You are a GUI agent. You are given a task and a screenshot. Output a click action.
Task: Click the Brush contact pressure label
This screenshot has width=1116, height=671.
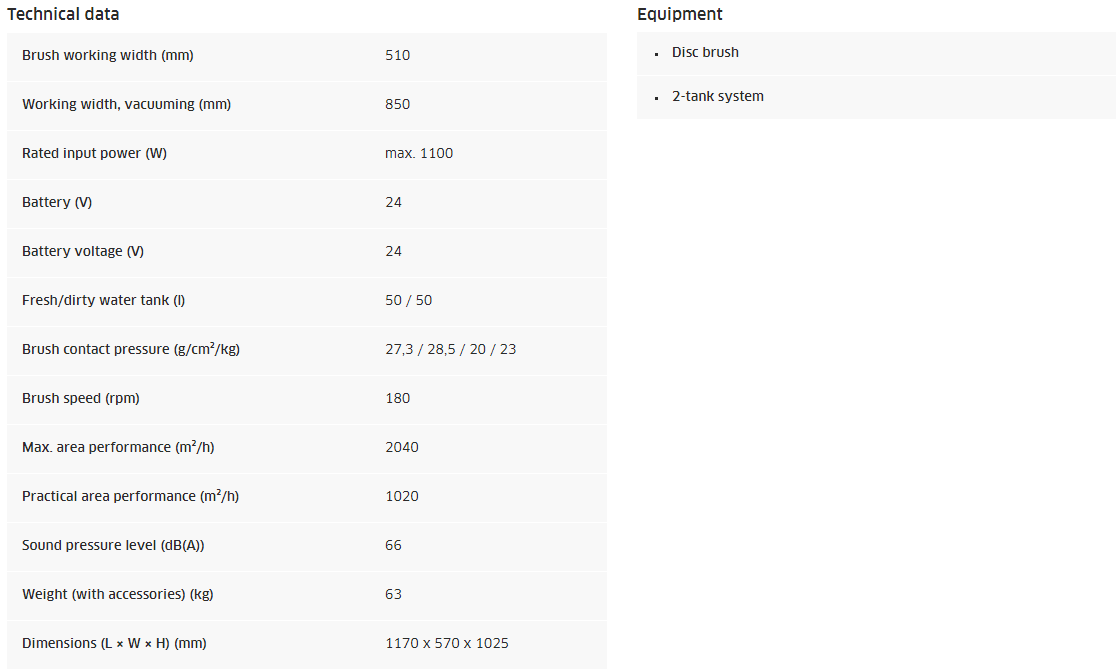click(x=131, y=349)
